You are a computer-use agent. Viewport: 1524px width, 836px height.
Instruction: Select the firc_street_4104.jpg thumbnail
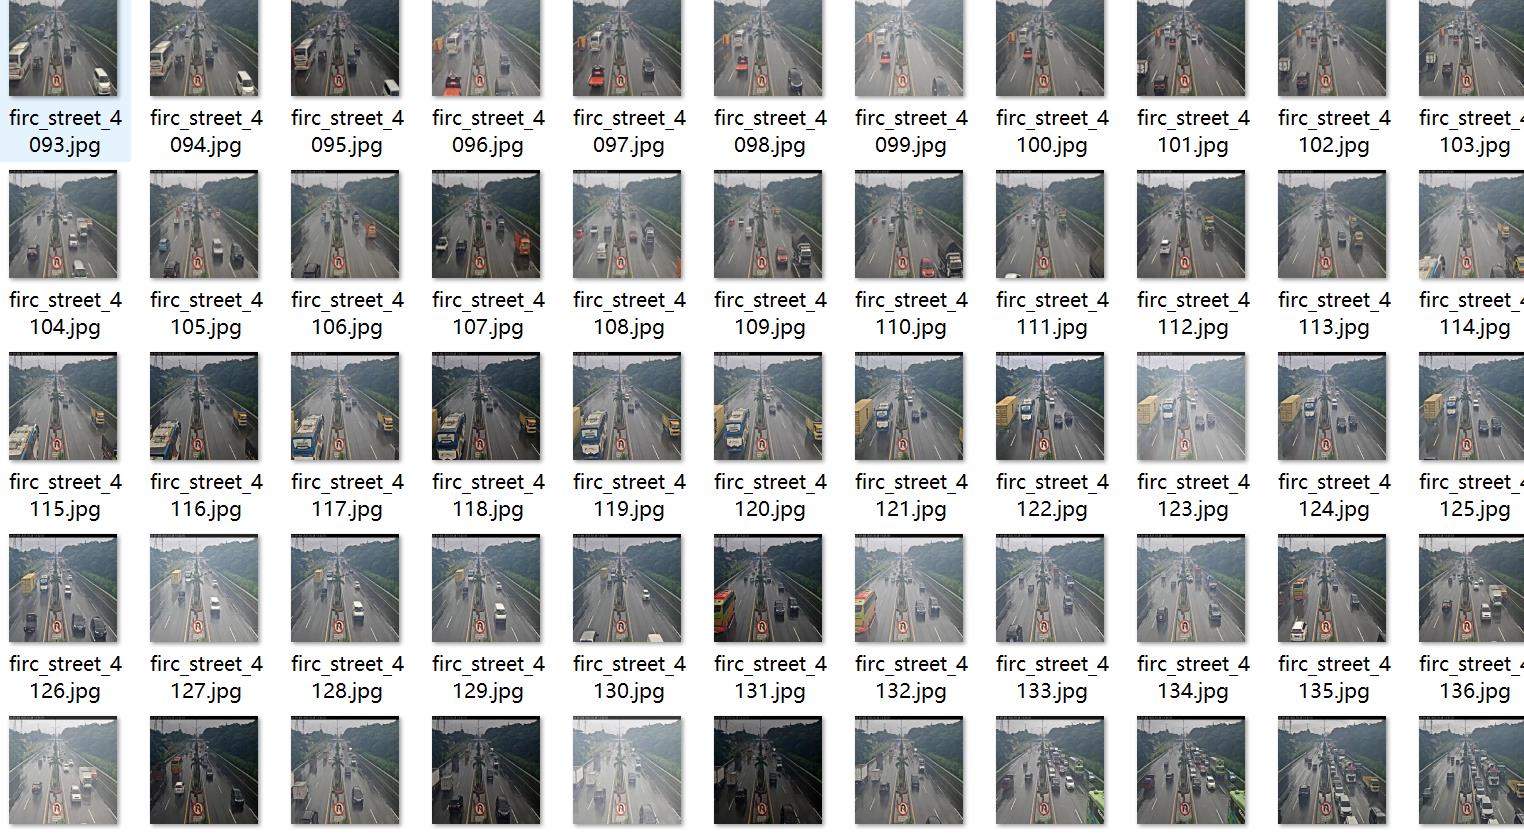click(63, 224)
